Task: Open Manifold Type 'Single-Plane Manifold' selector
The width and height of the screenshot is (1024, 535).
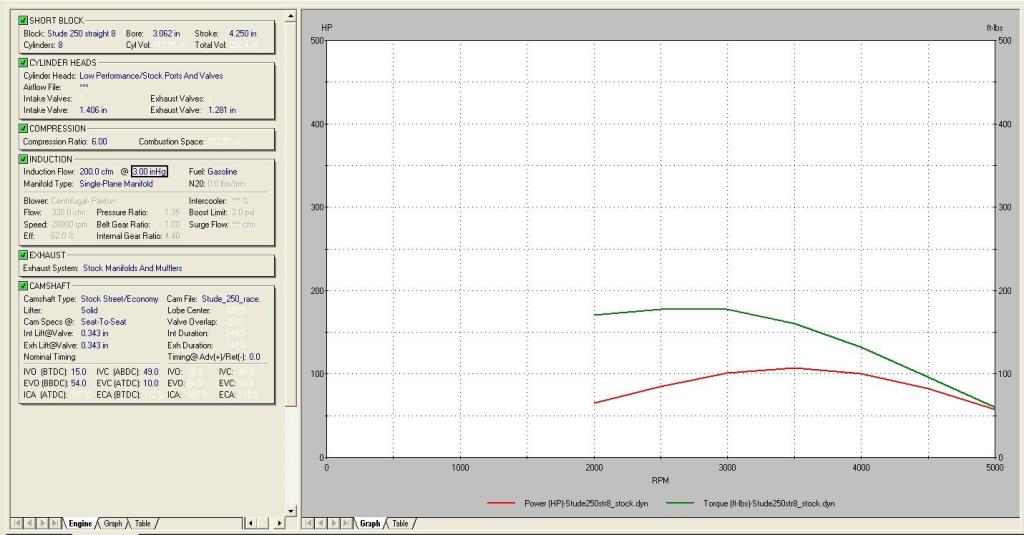Action: [x=116, y=184]
